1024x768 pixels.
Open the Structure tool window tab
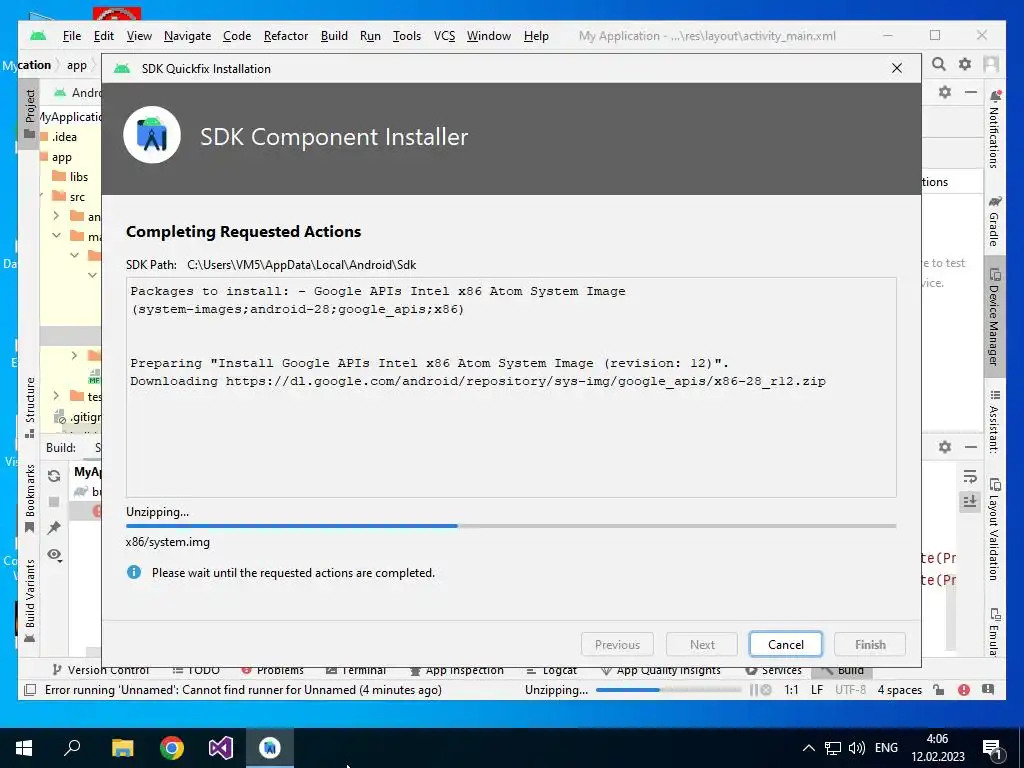(29, 407)
